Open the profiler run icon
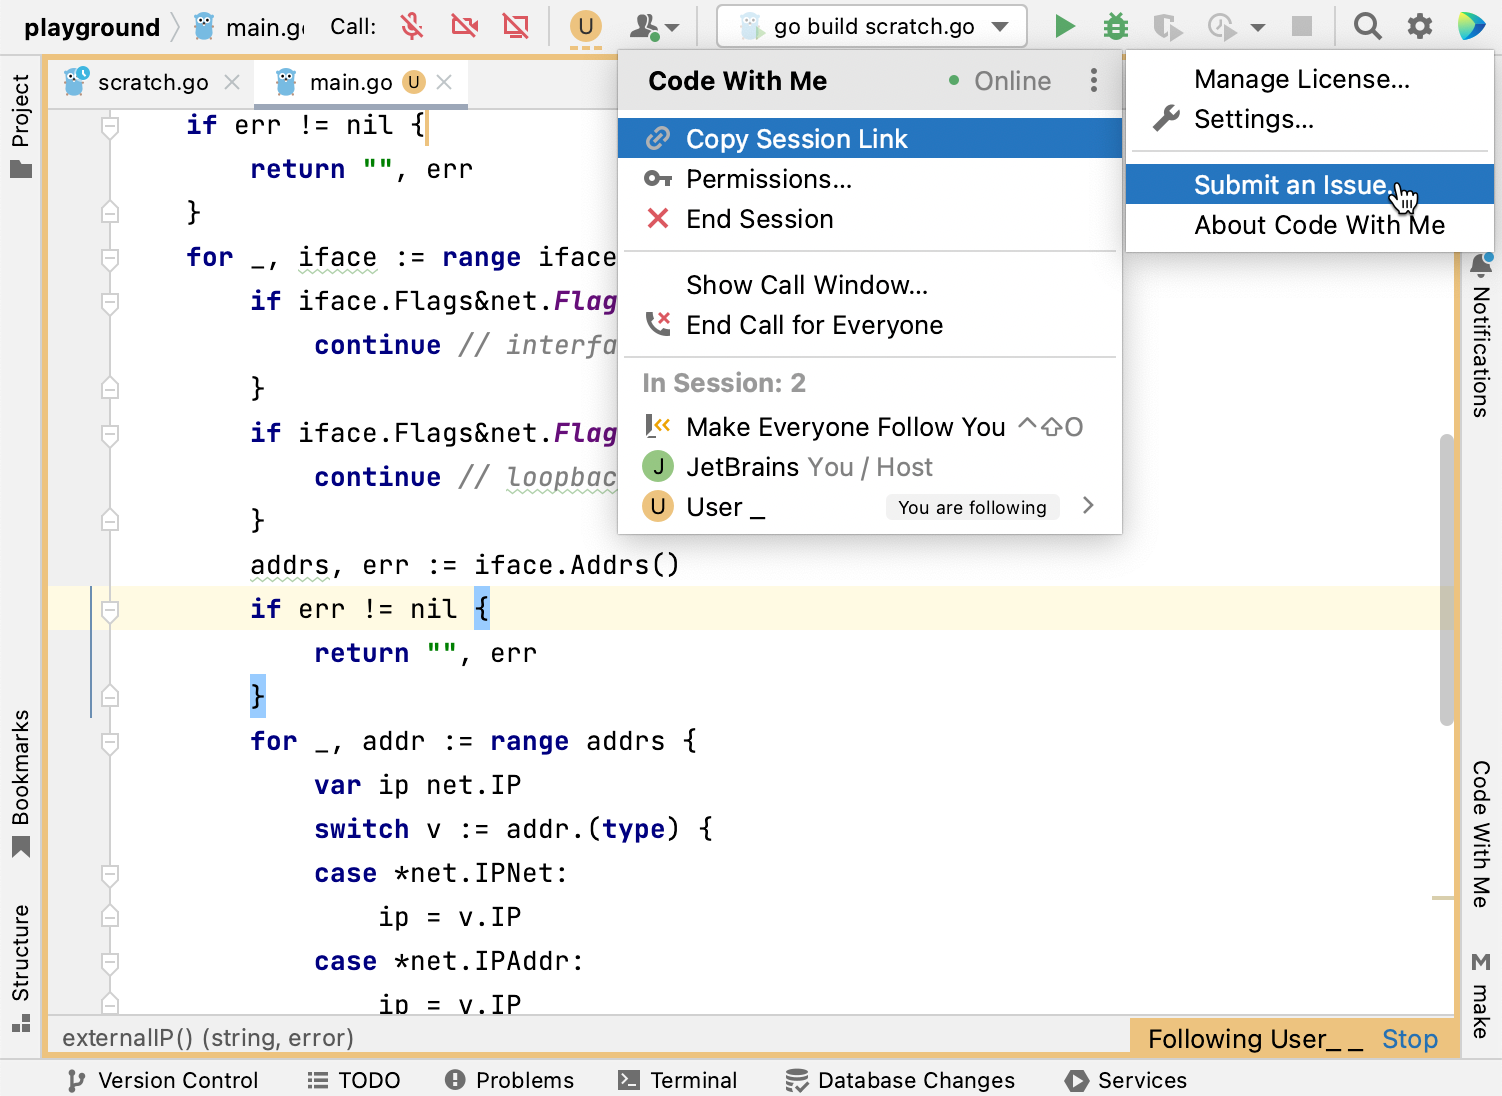1502x1096 pixels. click(1221, 26)
